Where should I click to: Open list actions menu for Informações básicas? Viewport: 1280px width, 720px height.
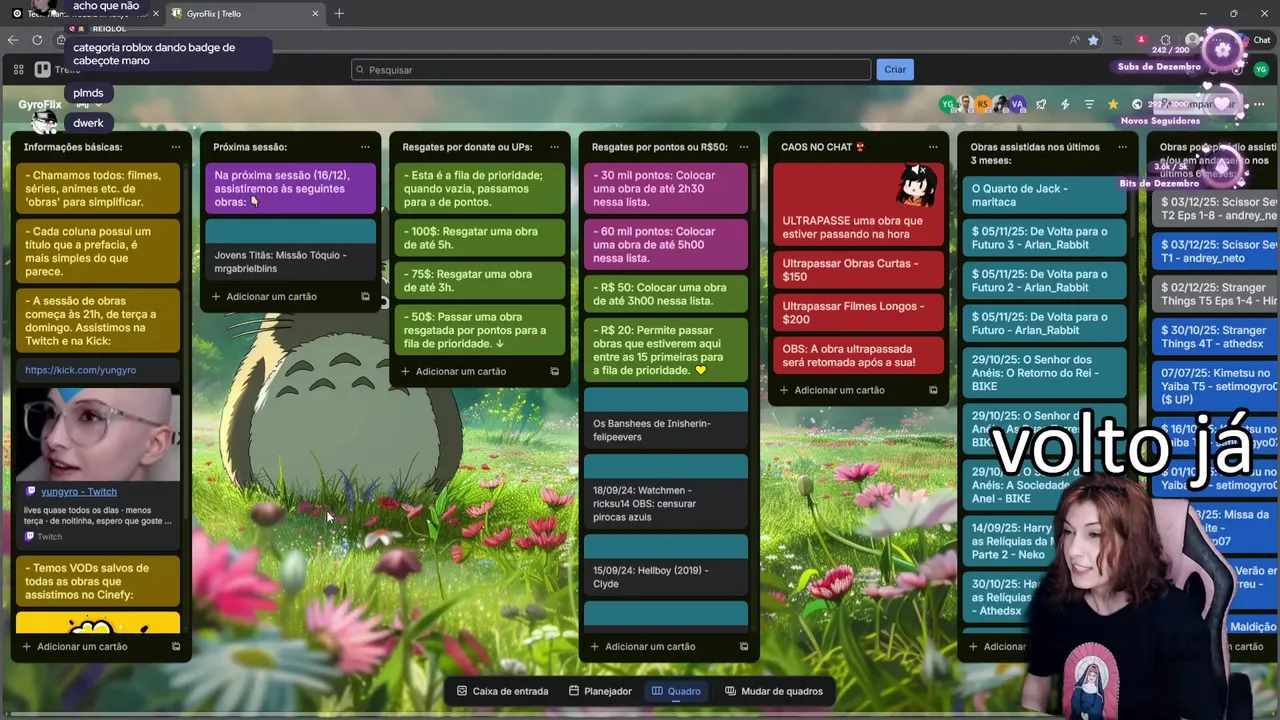click(x=176, y=147)
